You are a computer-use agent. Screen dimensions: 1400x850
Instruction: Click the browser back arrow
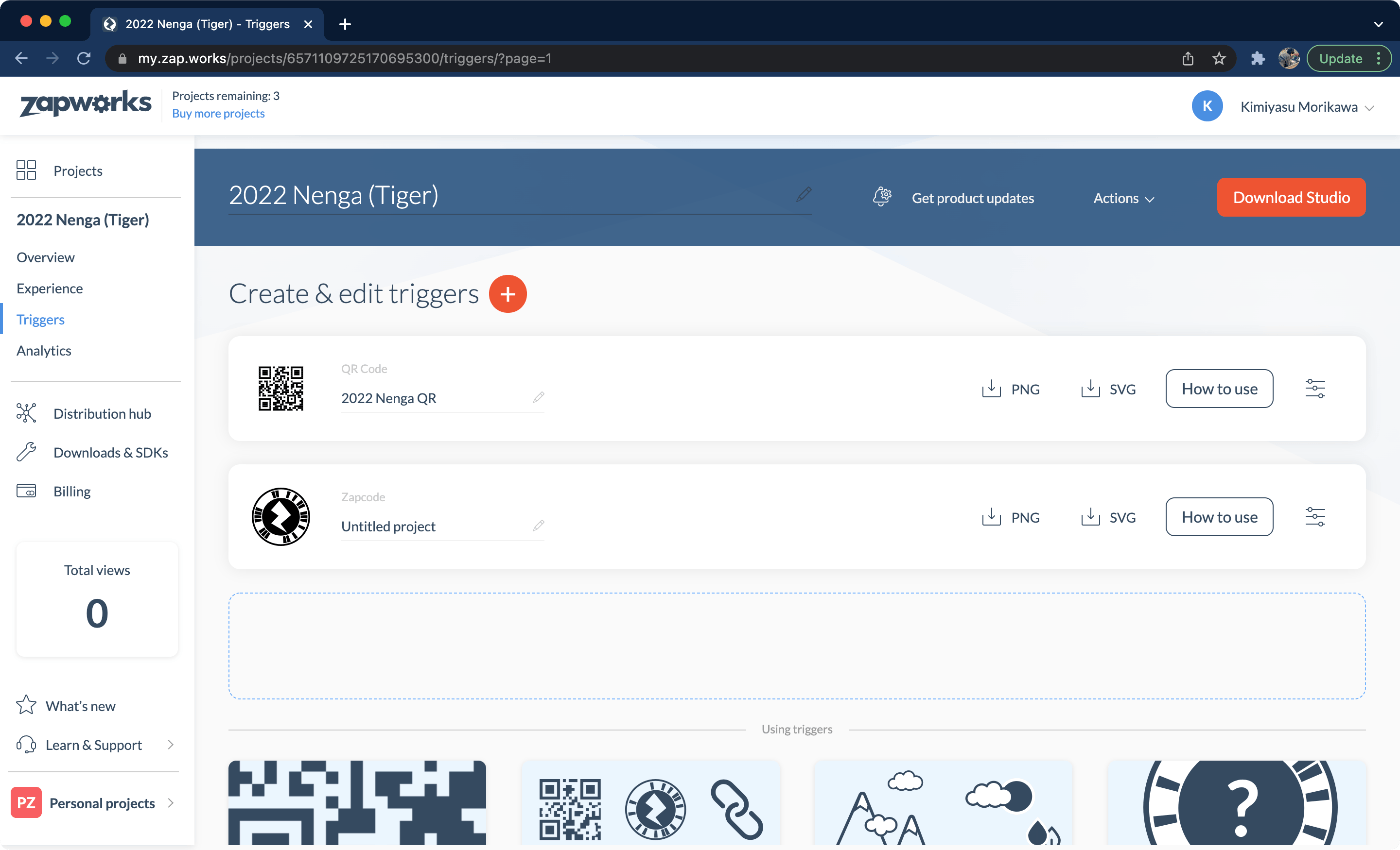click(x=21, y=58)
